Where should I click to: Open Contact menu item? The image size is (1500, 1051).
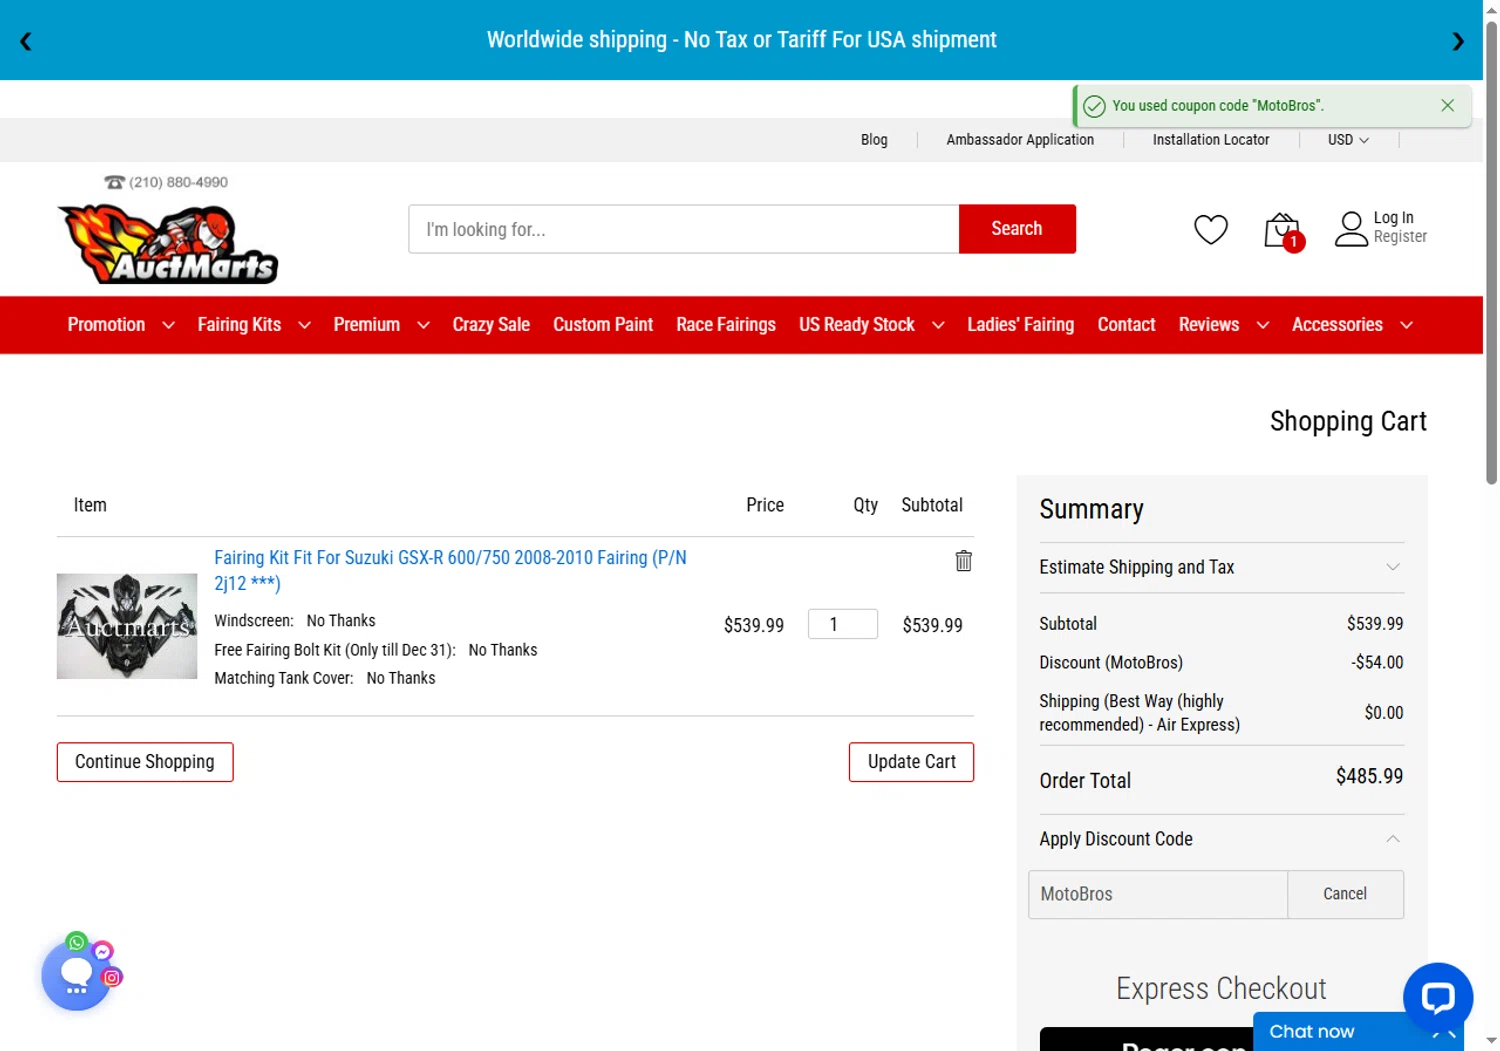(1126, 325)
